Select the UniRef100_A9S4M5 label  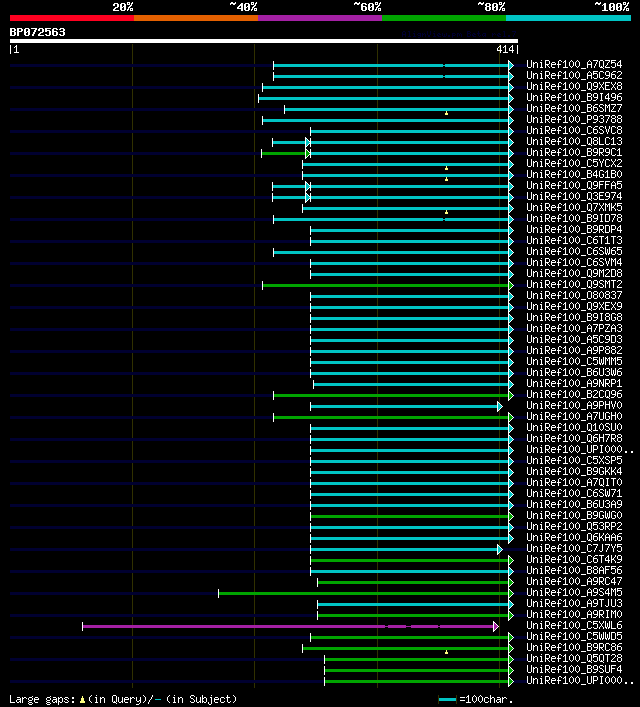tap(574, 592)
